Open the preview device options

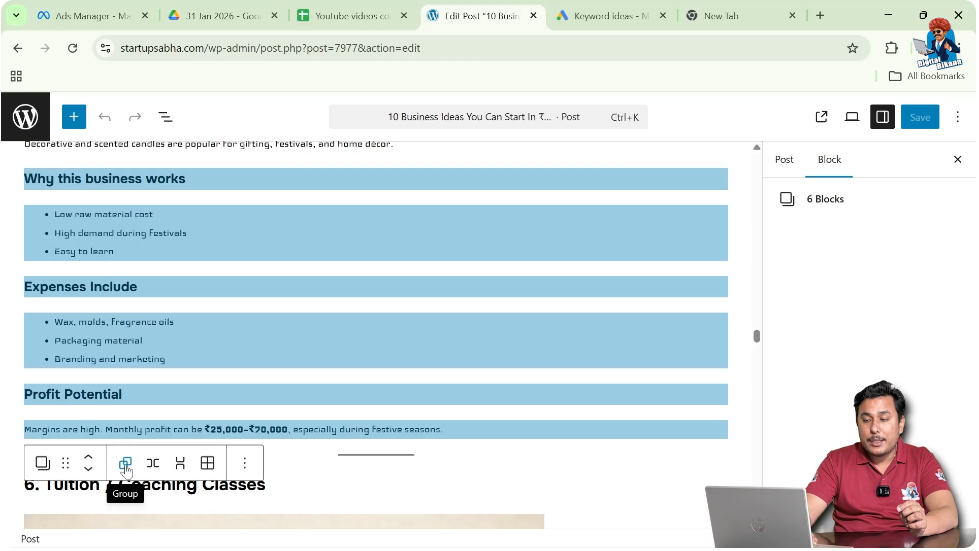coord(852,117)
